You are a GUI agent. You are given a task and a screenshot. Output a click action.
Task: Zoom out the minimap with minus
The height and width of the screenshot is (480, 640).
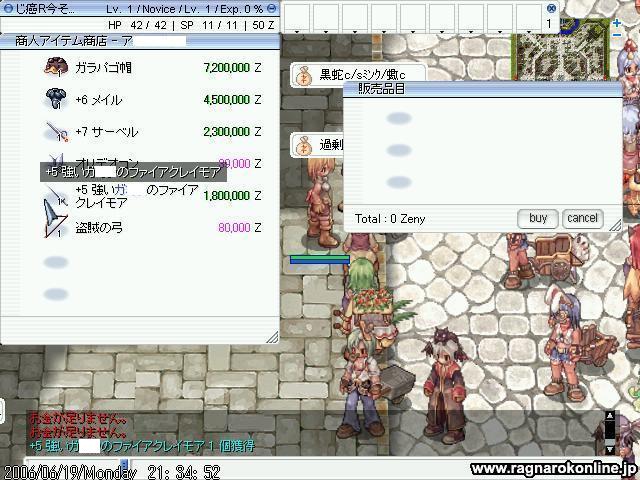[617, 35]
